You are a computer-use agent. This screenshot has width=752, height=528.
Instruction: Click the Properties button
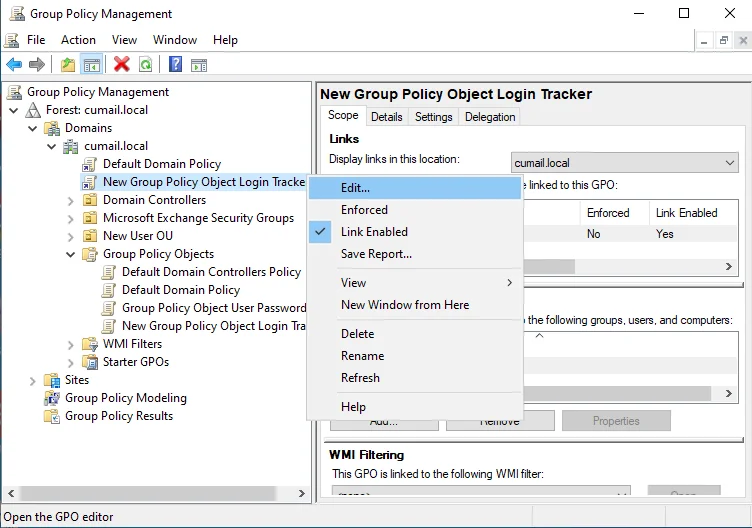[x=616, y=421]
